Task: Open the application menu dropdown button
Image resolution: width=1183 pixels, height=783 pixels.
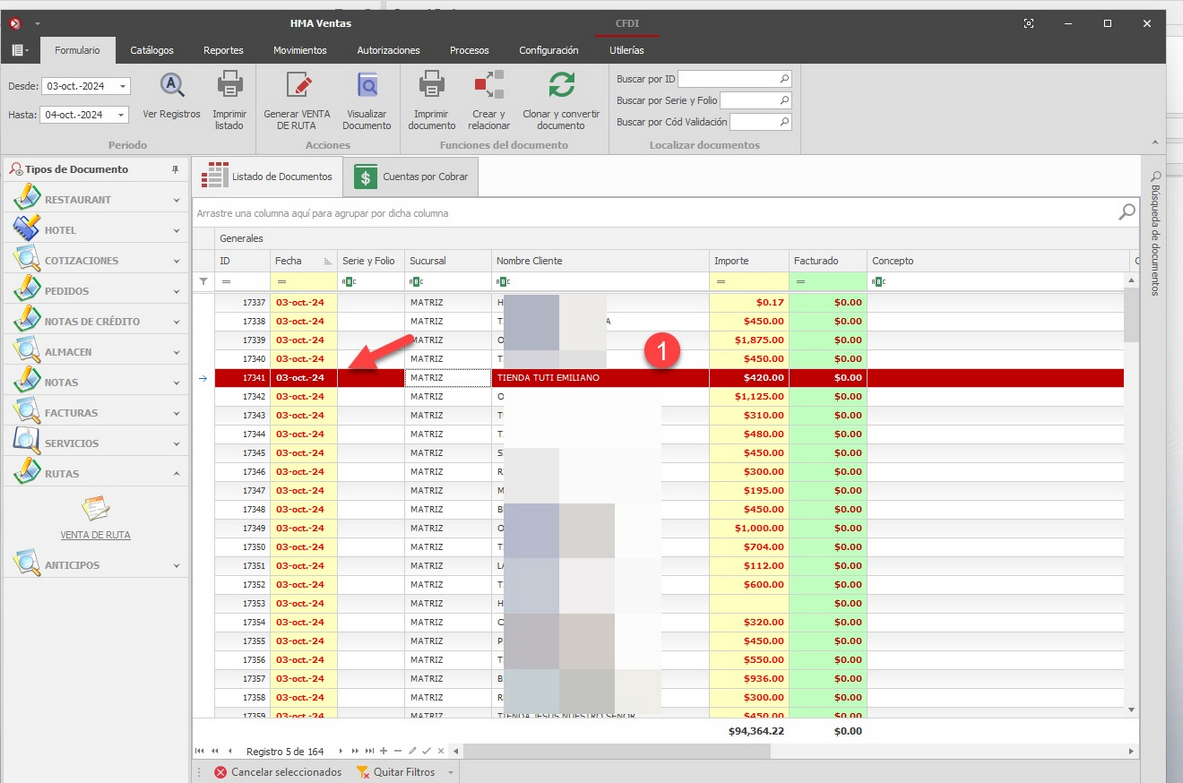Action: (20, 51)
